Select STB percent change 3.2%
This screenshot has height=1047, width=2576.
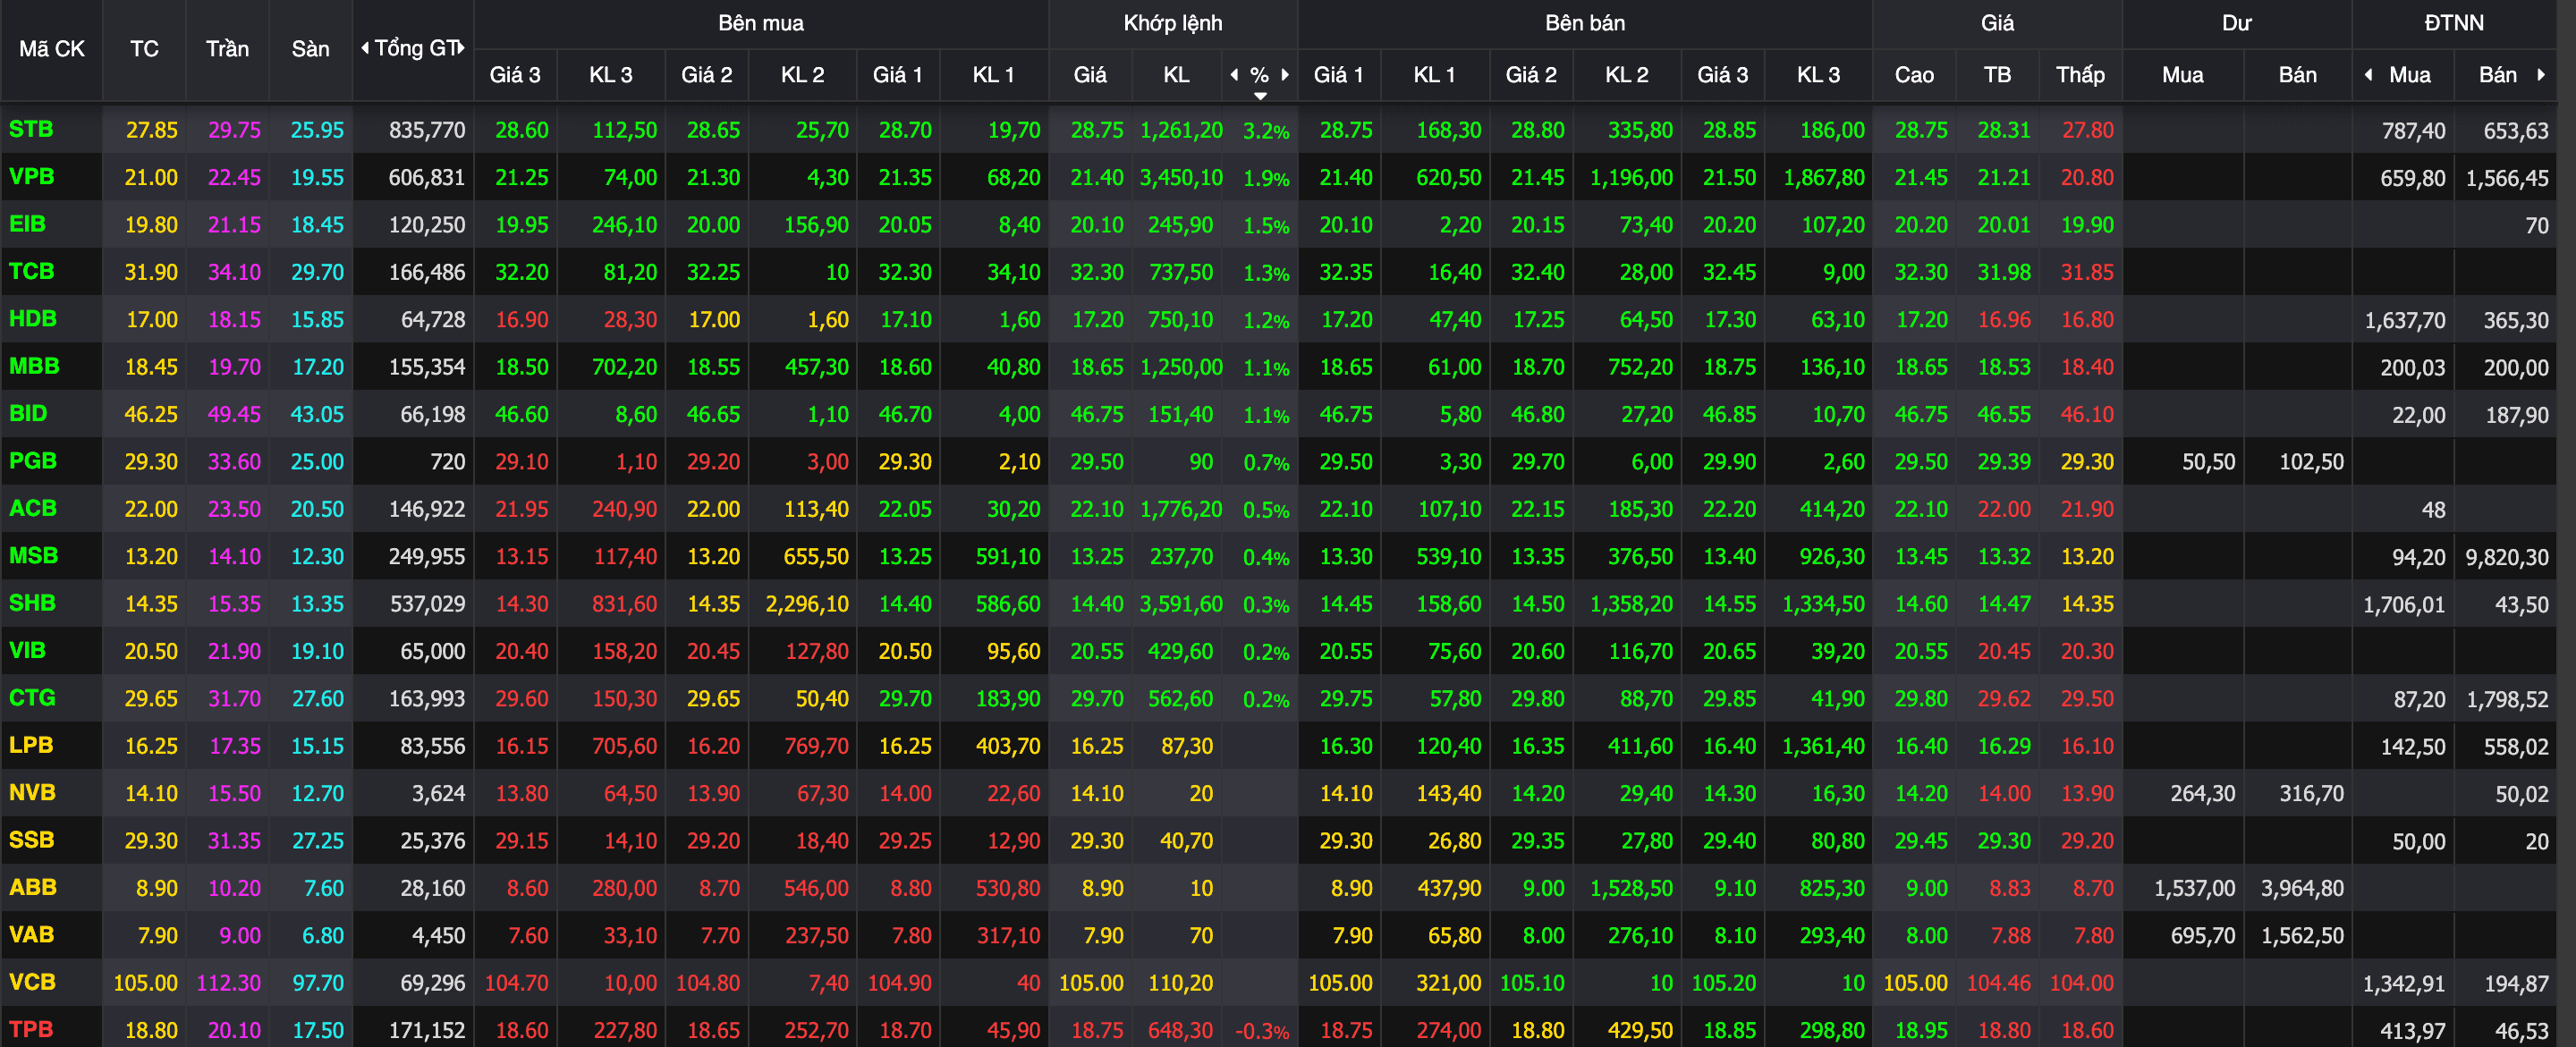(1266, 131)
